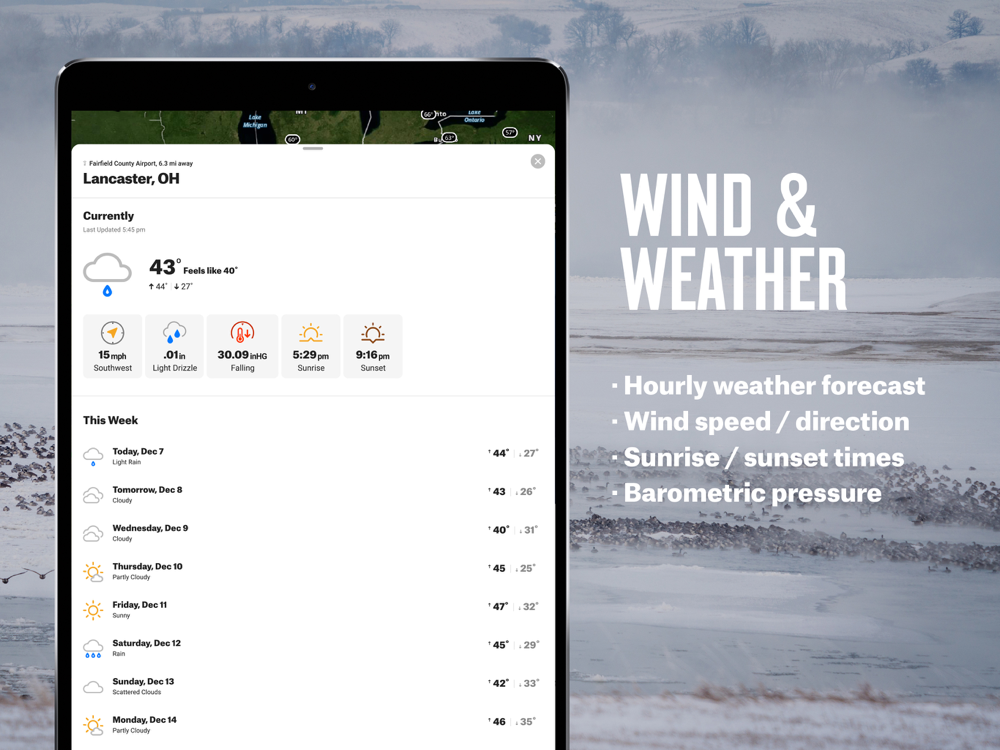Tap the wind compass icon
Image resolution: width=1000 pixels, height=750 pixels.
click(x=112, y=333)
